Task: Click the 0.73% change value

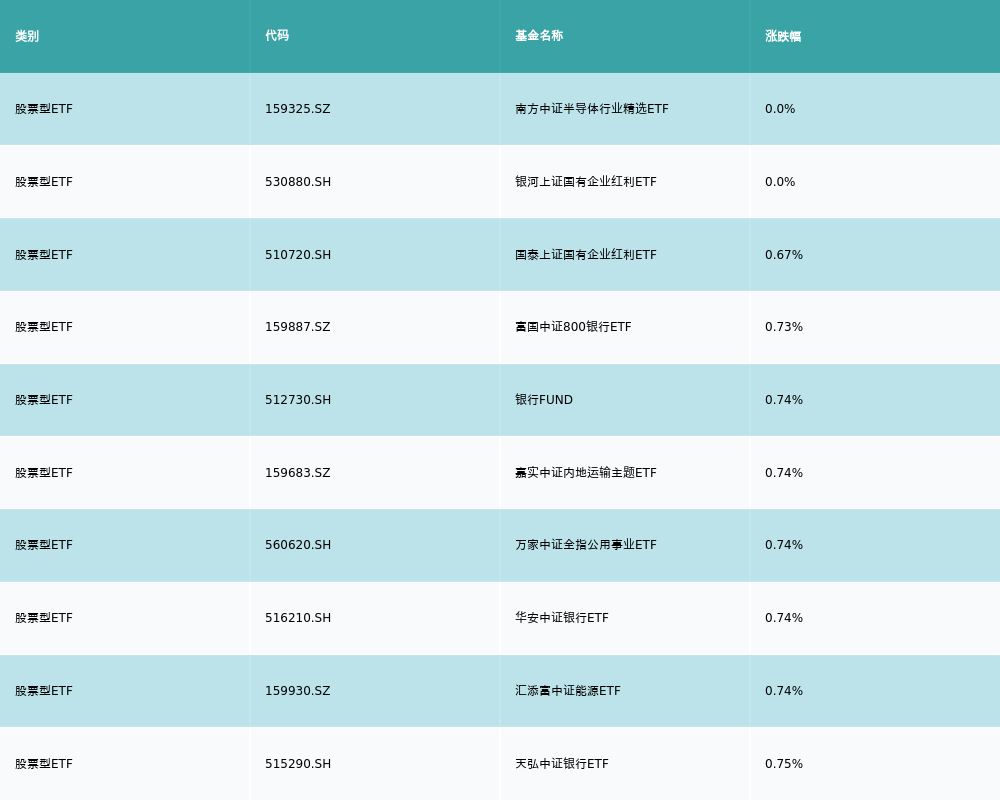Action: (x=784, y=327)
